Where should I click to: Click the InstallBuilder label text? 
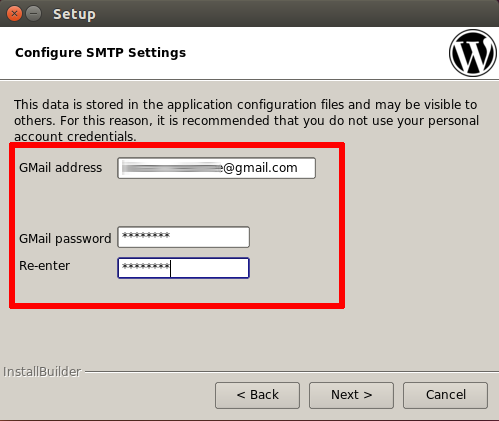pyautogui.click(x=42, y=372)
